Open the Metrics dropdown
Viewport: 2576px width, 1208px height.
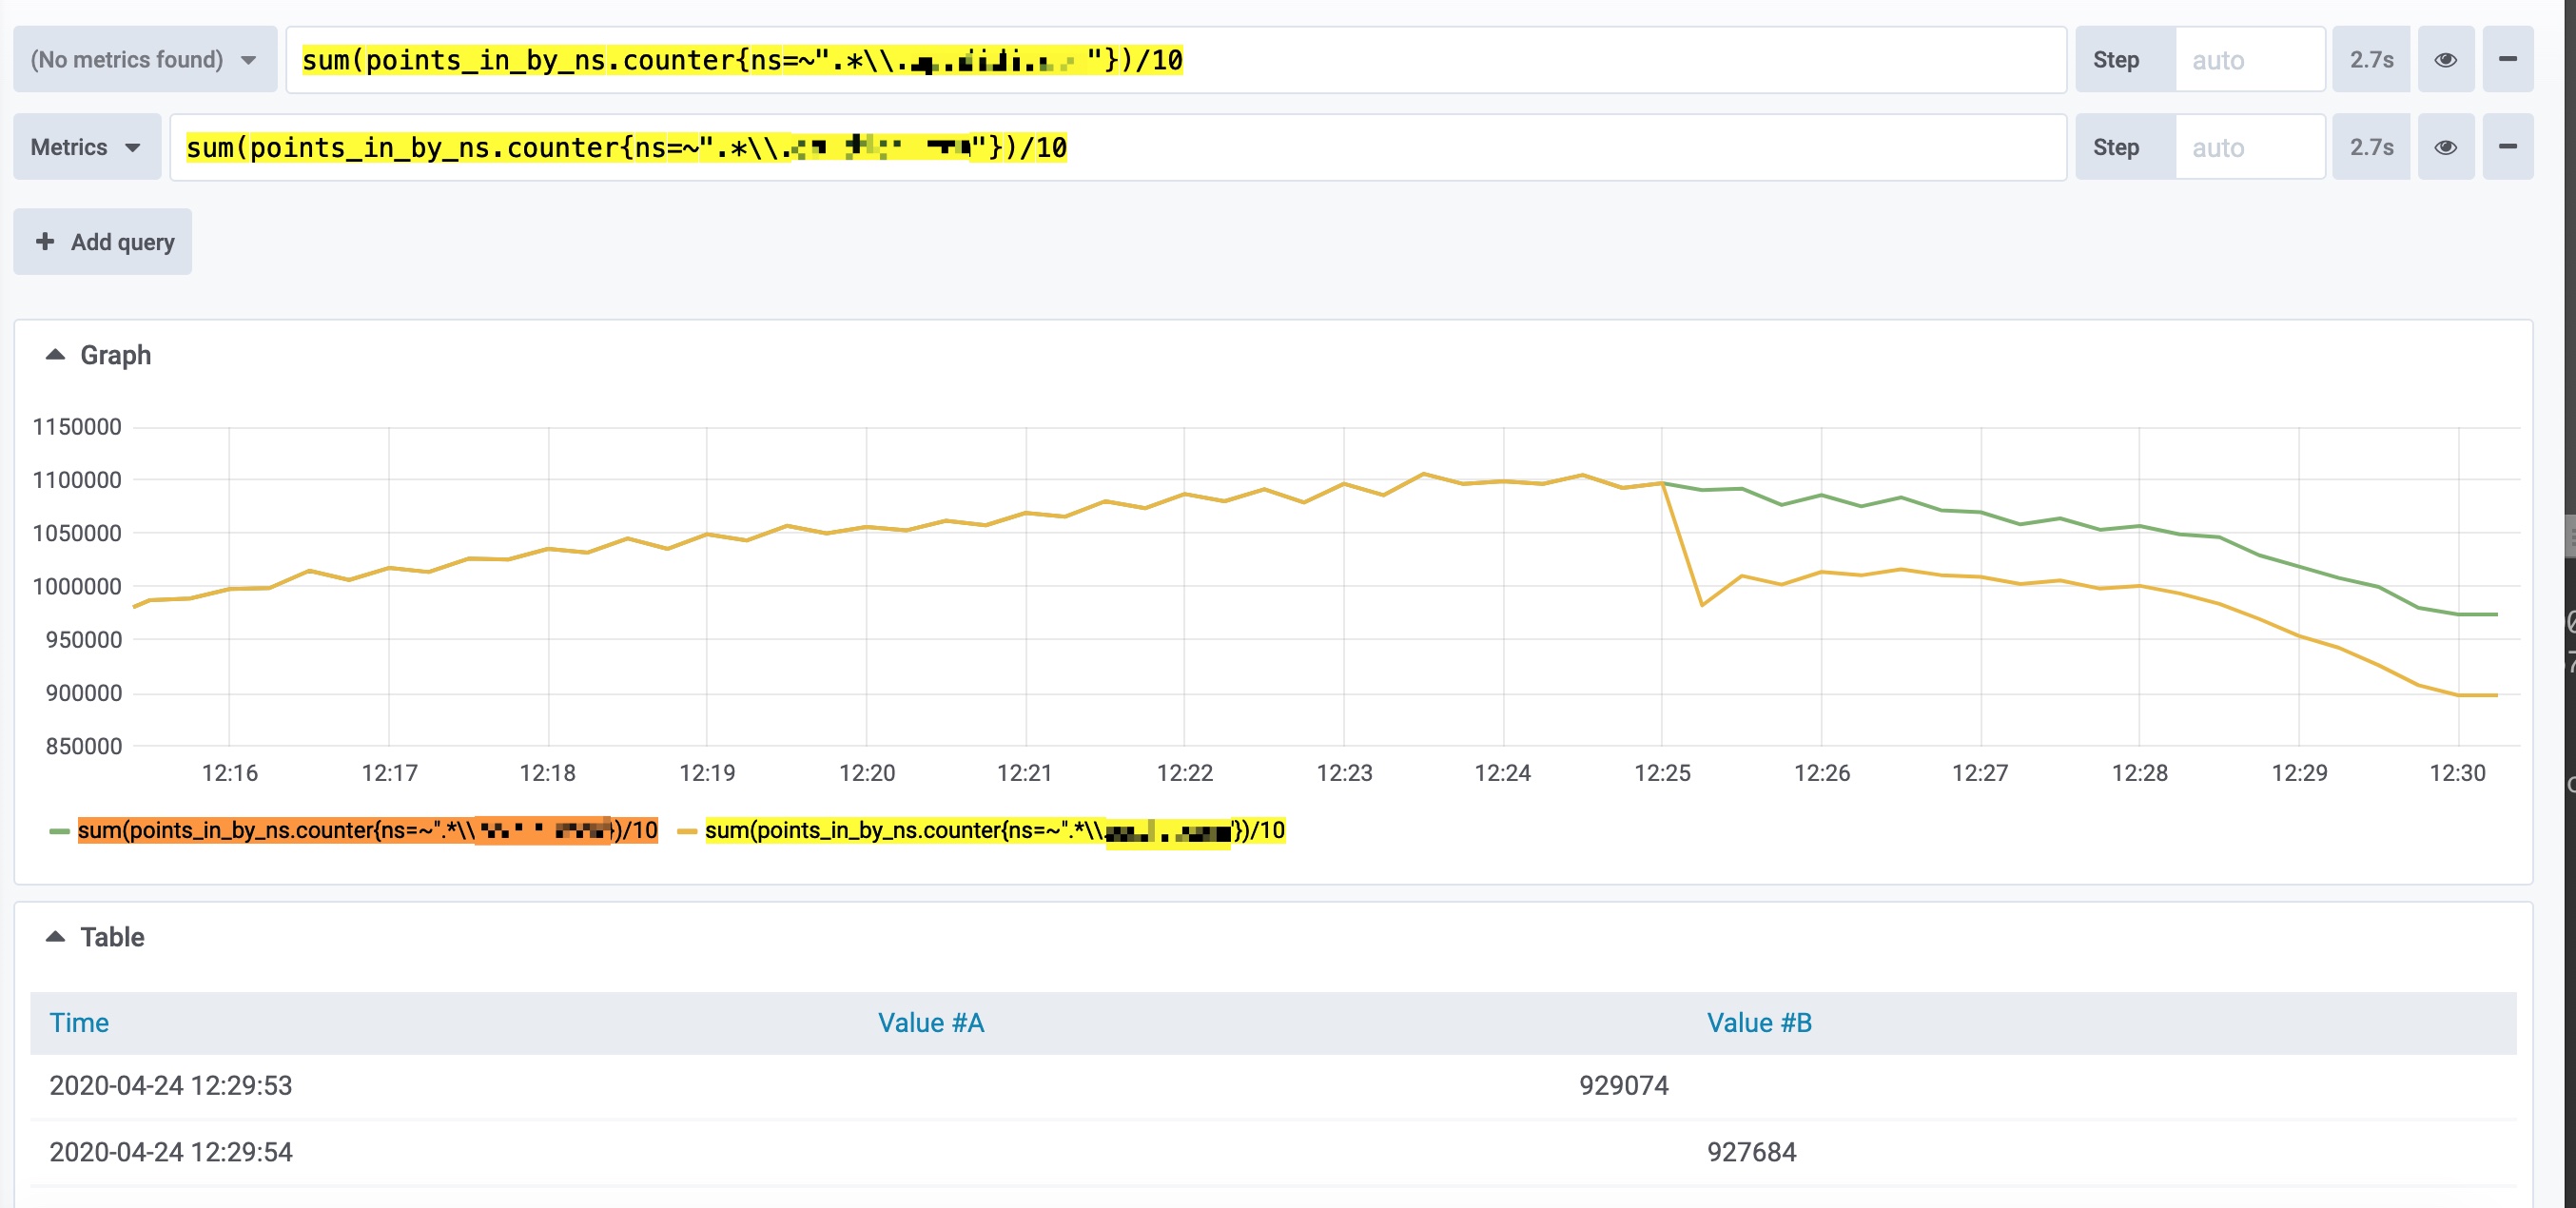[86, 146]
